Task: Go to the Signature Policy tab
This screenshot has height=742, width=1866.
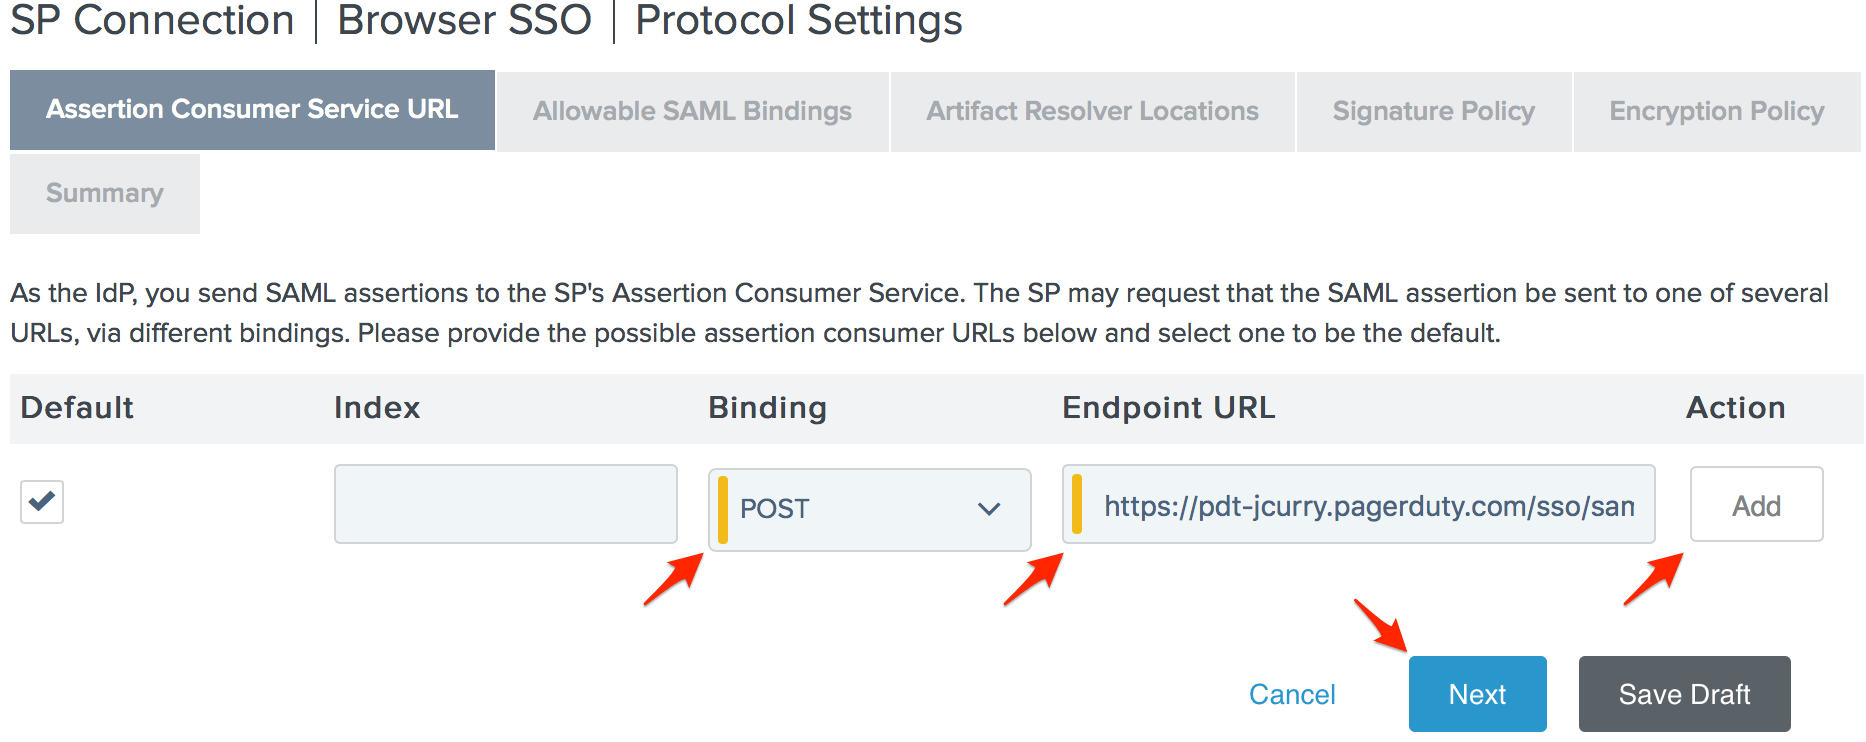Action: click(x=1433, y=111)
